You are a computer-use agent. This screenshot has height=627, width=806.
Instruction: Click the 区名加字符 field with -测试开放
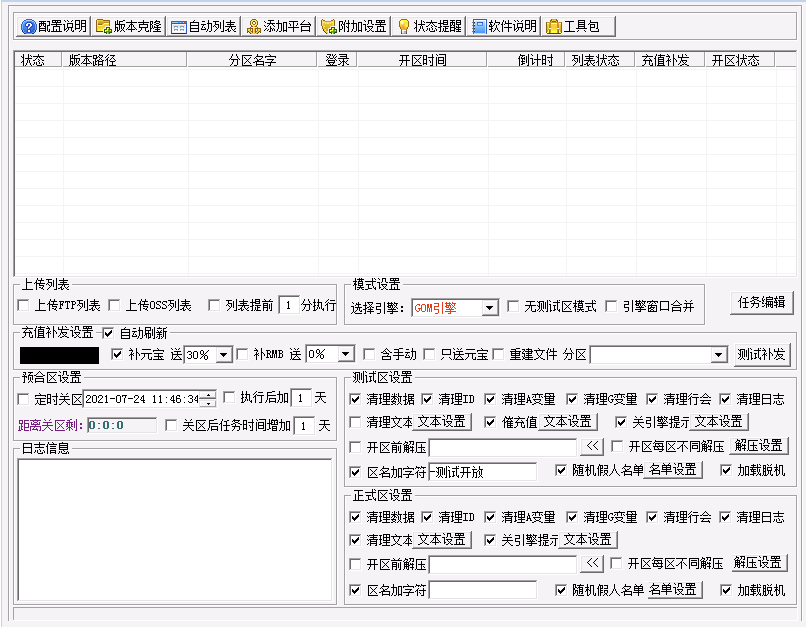[482, 472]
